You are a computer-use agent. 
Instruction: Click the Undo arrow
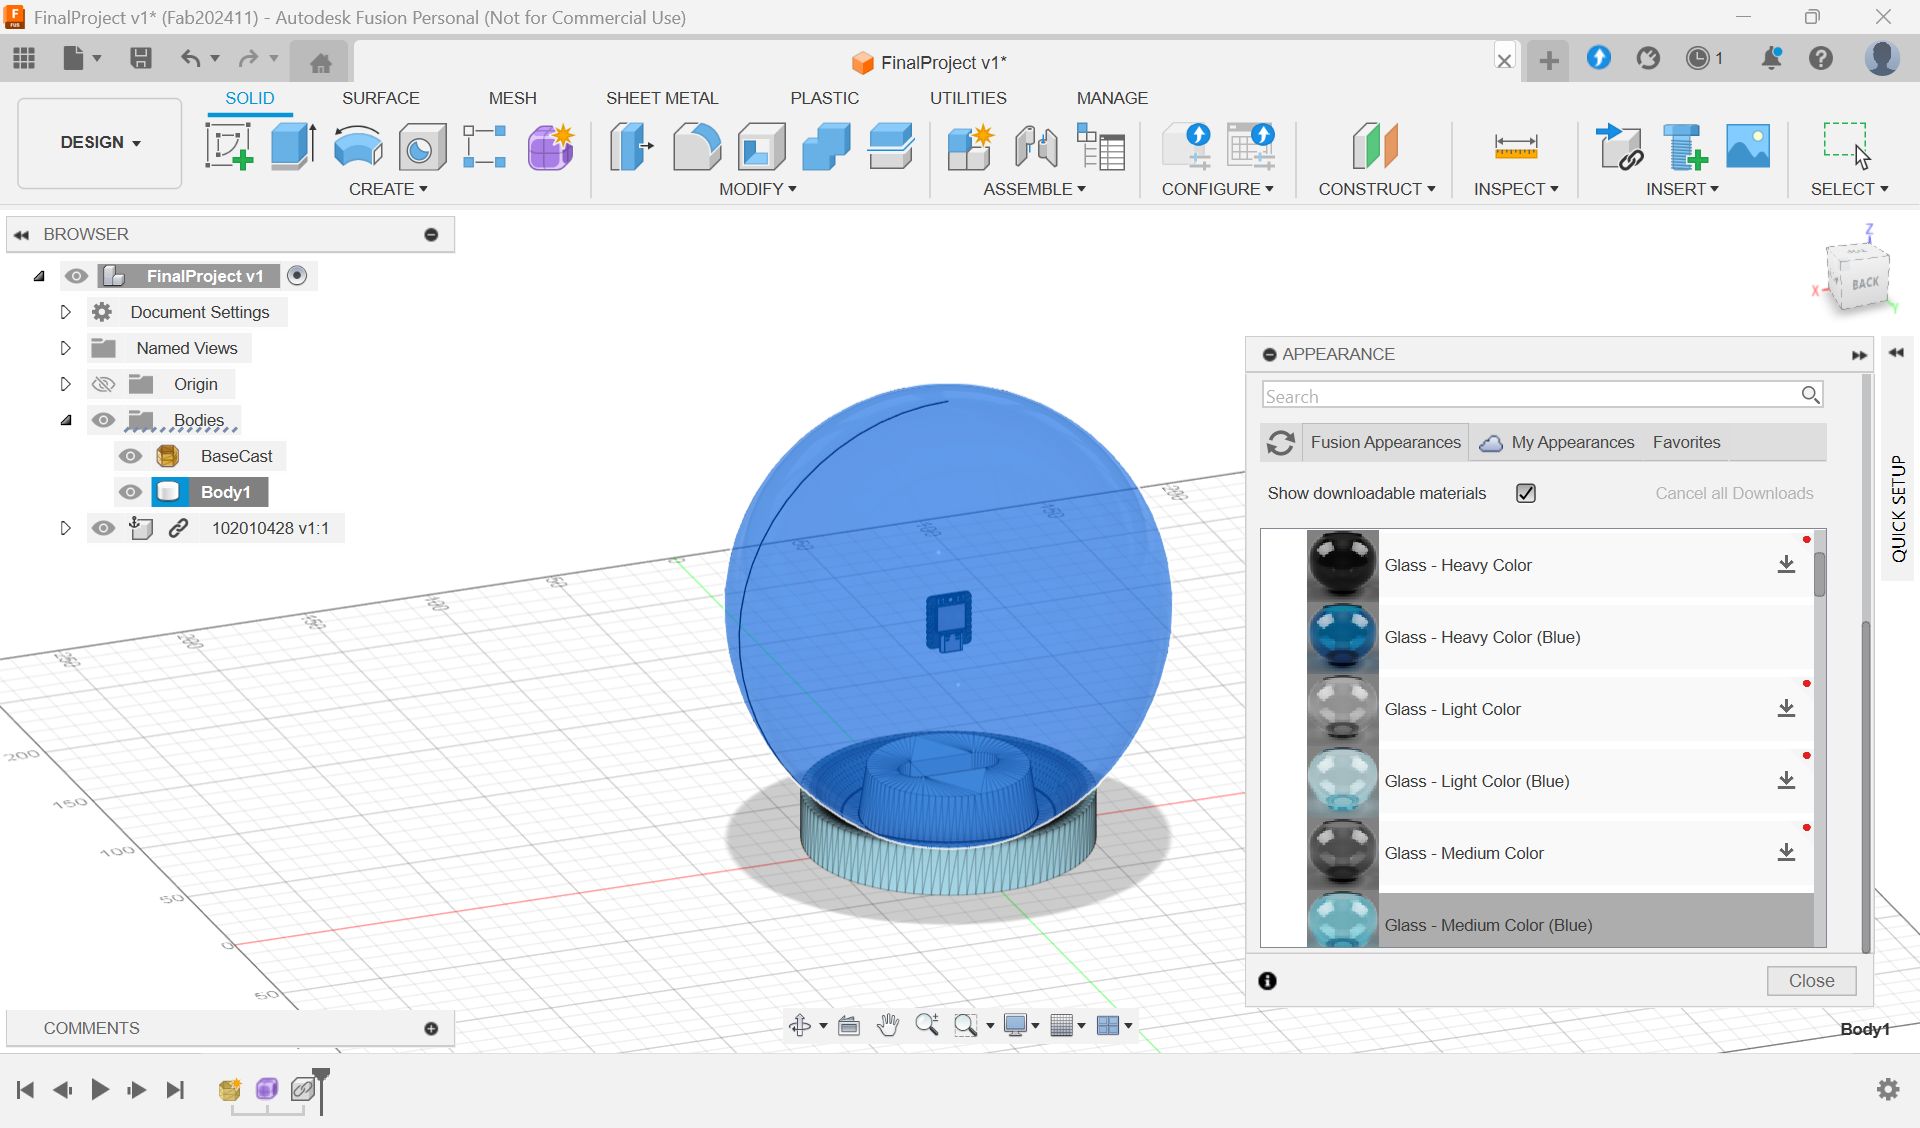point(190,58)
